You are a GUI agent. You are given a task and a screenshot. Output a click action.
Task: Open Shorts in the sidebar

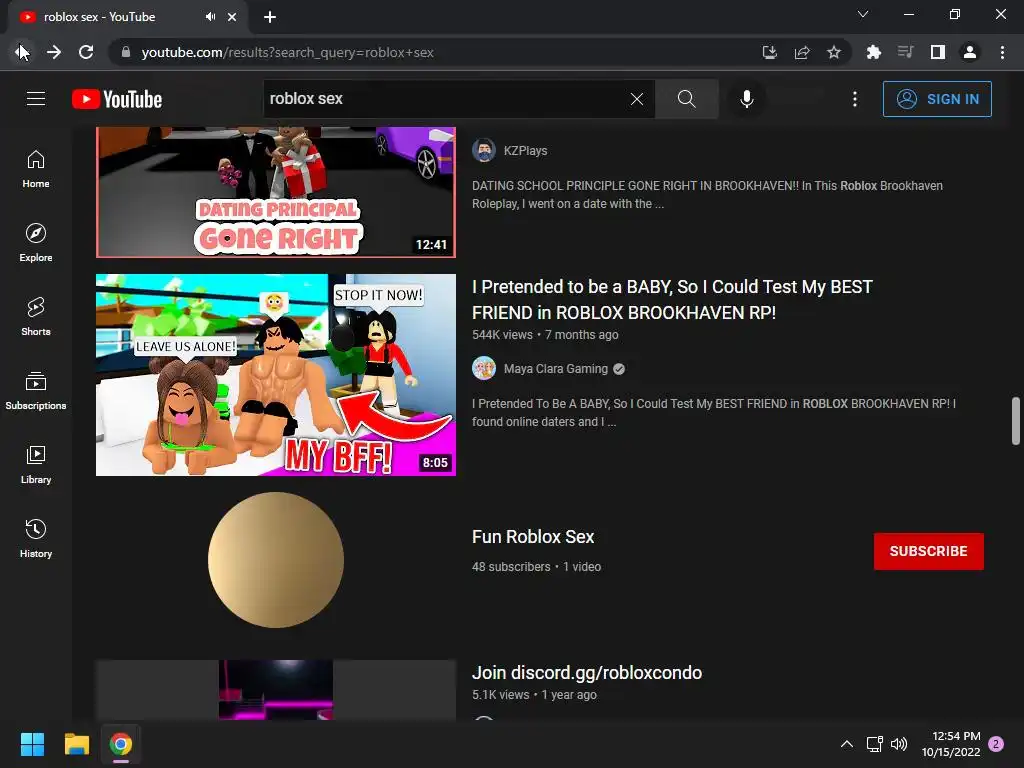coord(36,316)
